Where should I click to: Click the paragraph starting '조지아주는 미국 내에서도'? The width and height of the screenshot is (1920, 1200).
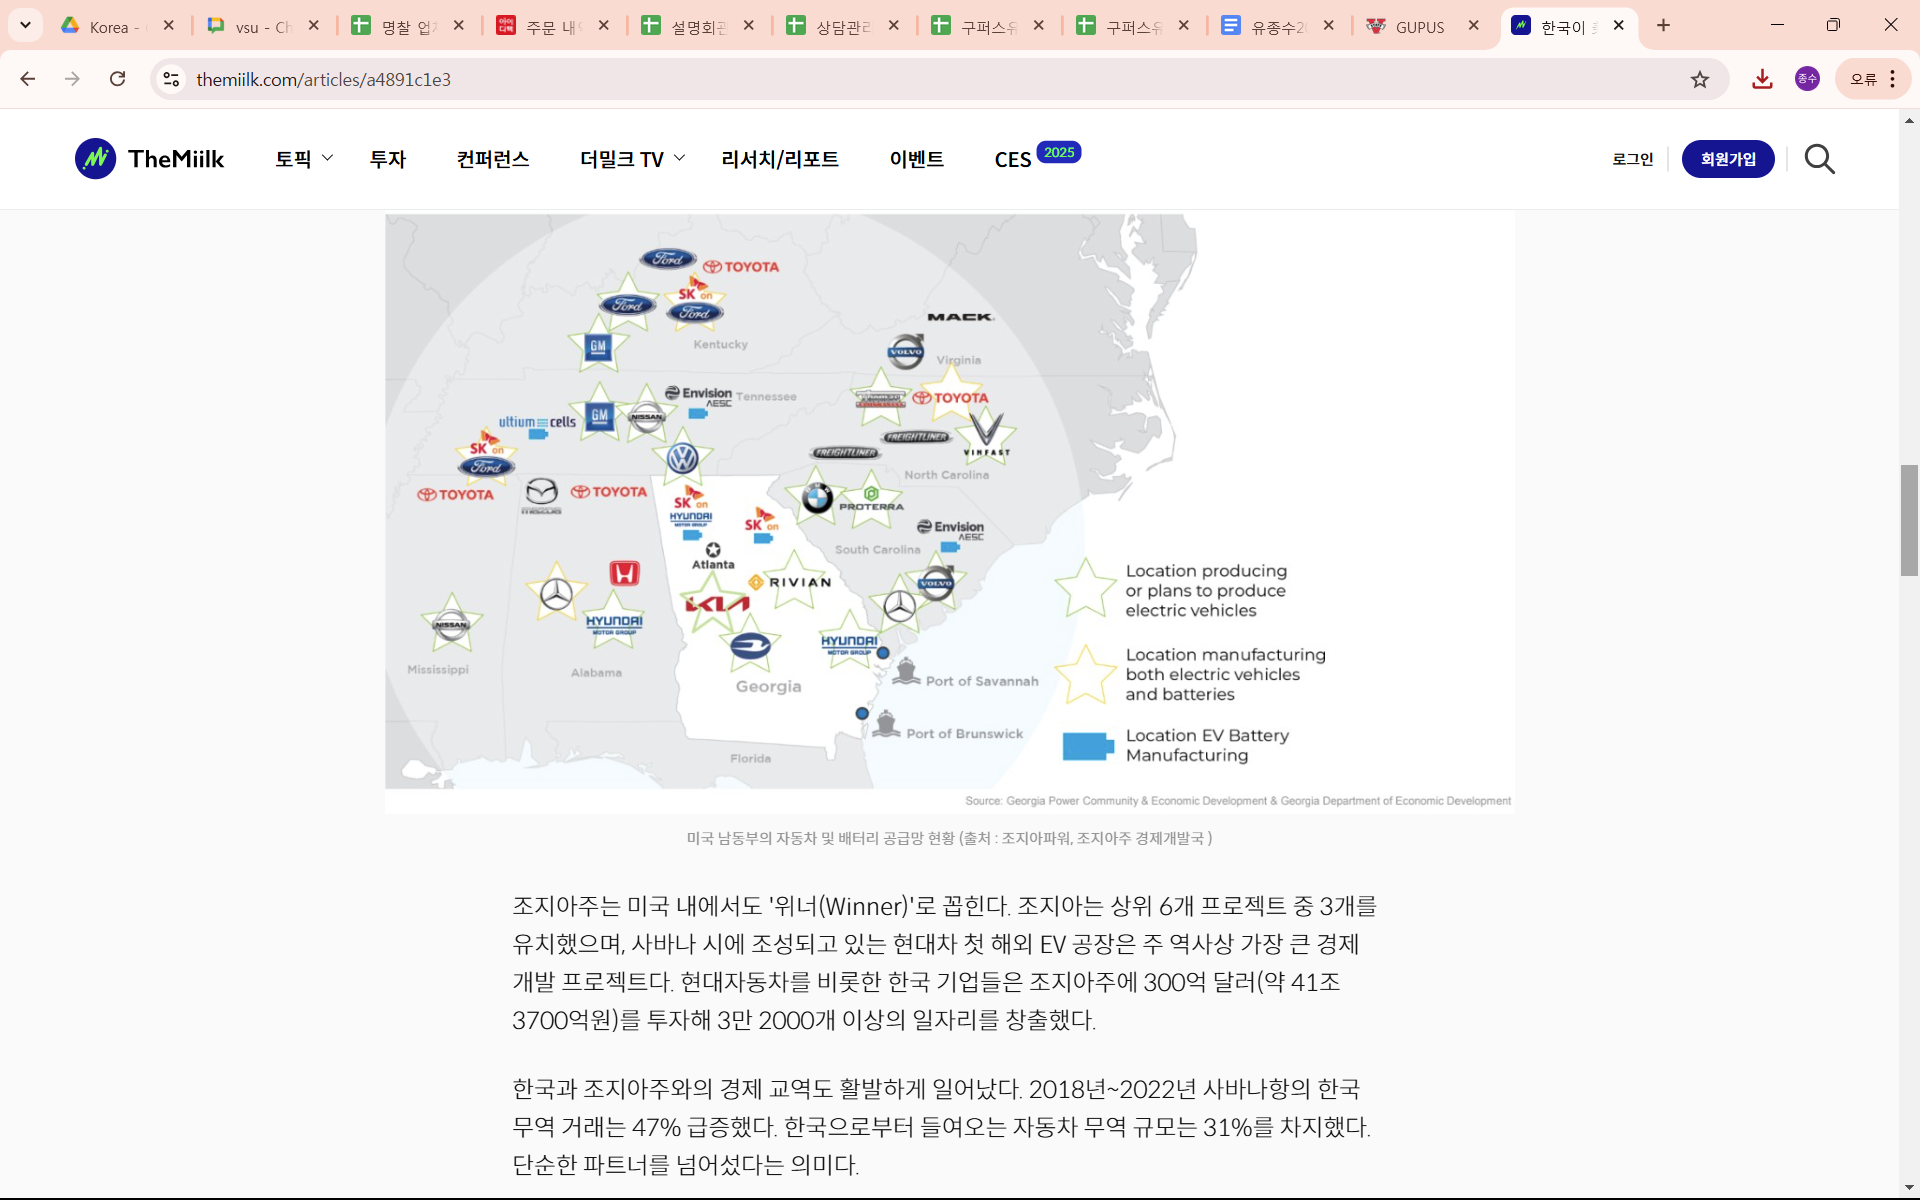[x=944, y=963]
